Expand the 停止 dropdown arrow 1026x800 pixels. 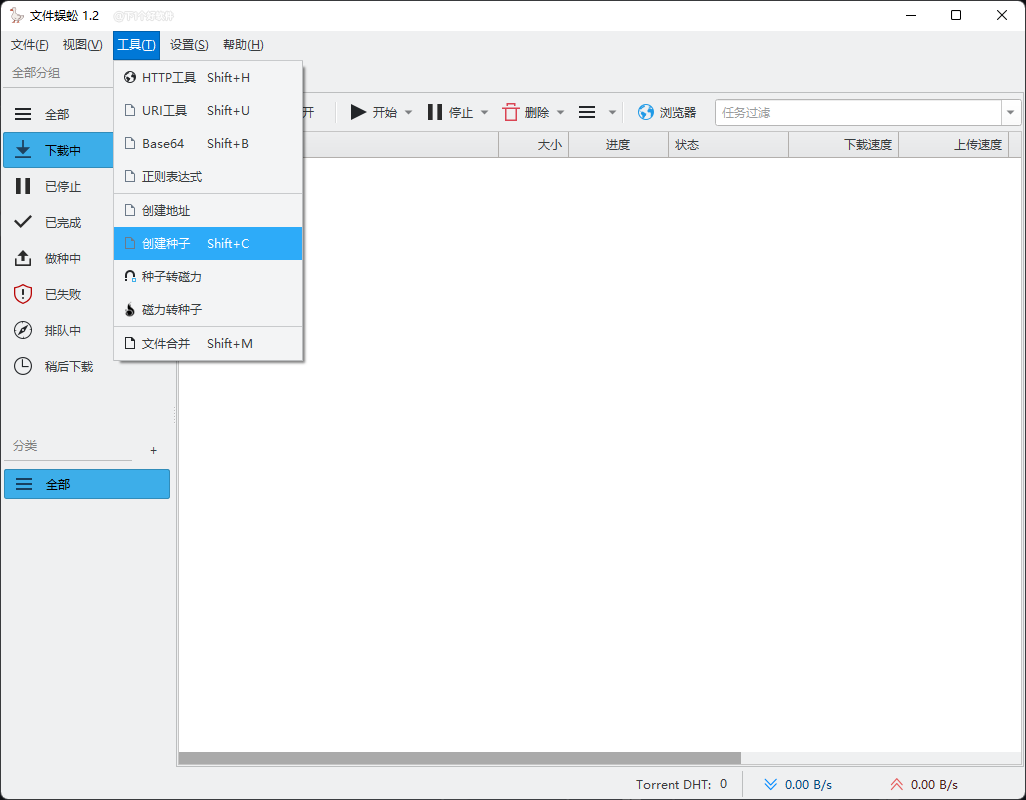click(x=484, y=113)
